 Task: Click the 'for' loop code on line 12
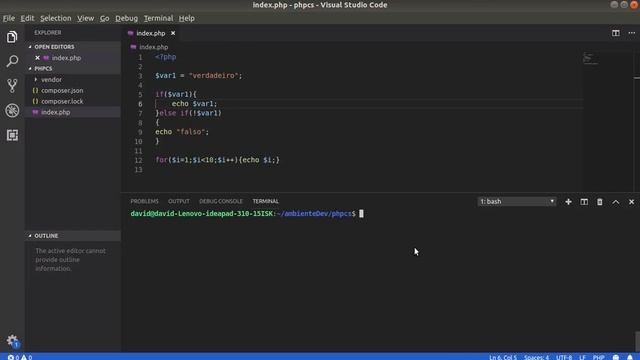tap(217, 160)
